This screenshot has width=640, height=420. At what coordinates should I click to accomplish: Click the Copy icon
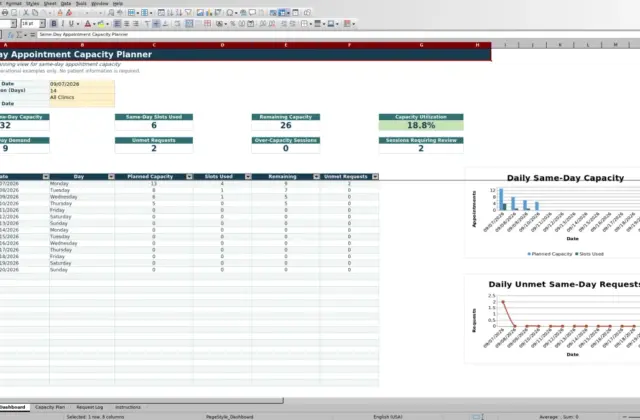(35, 13)
